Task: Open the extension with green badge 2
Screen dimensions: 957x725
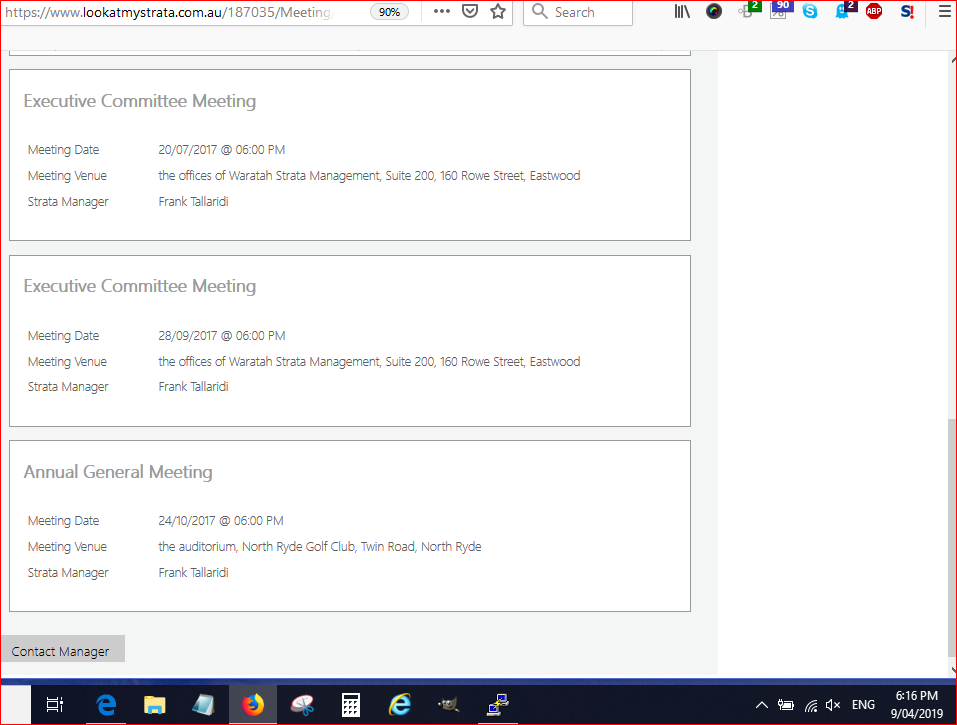Action: pos(747,10)
